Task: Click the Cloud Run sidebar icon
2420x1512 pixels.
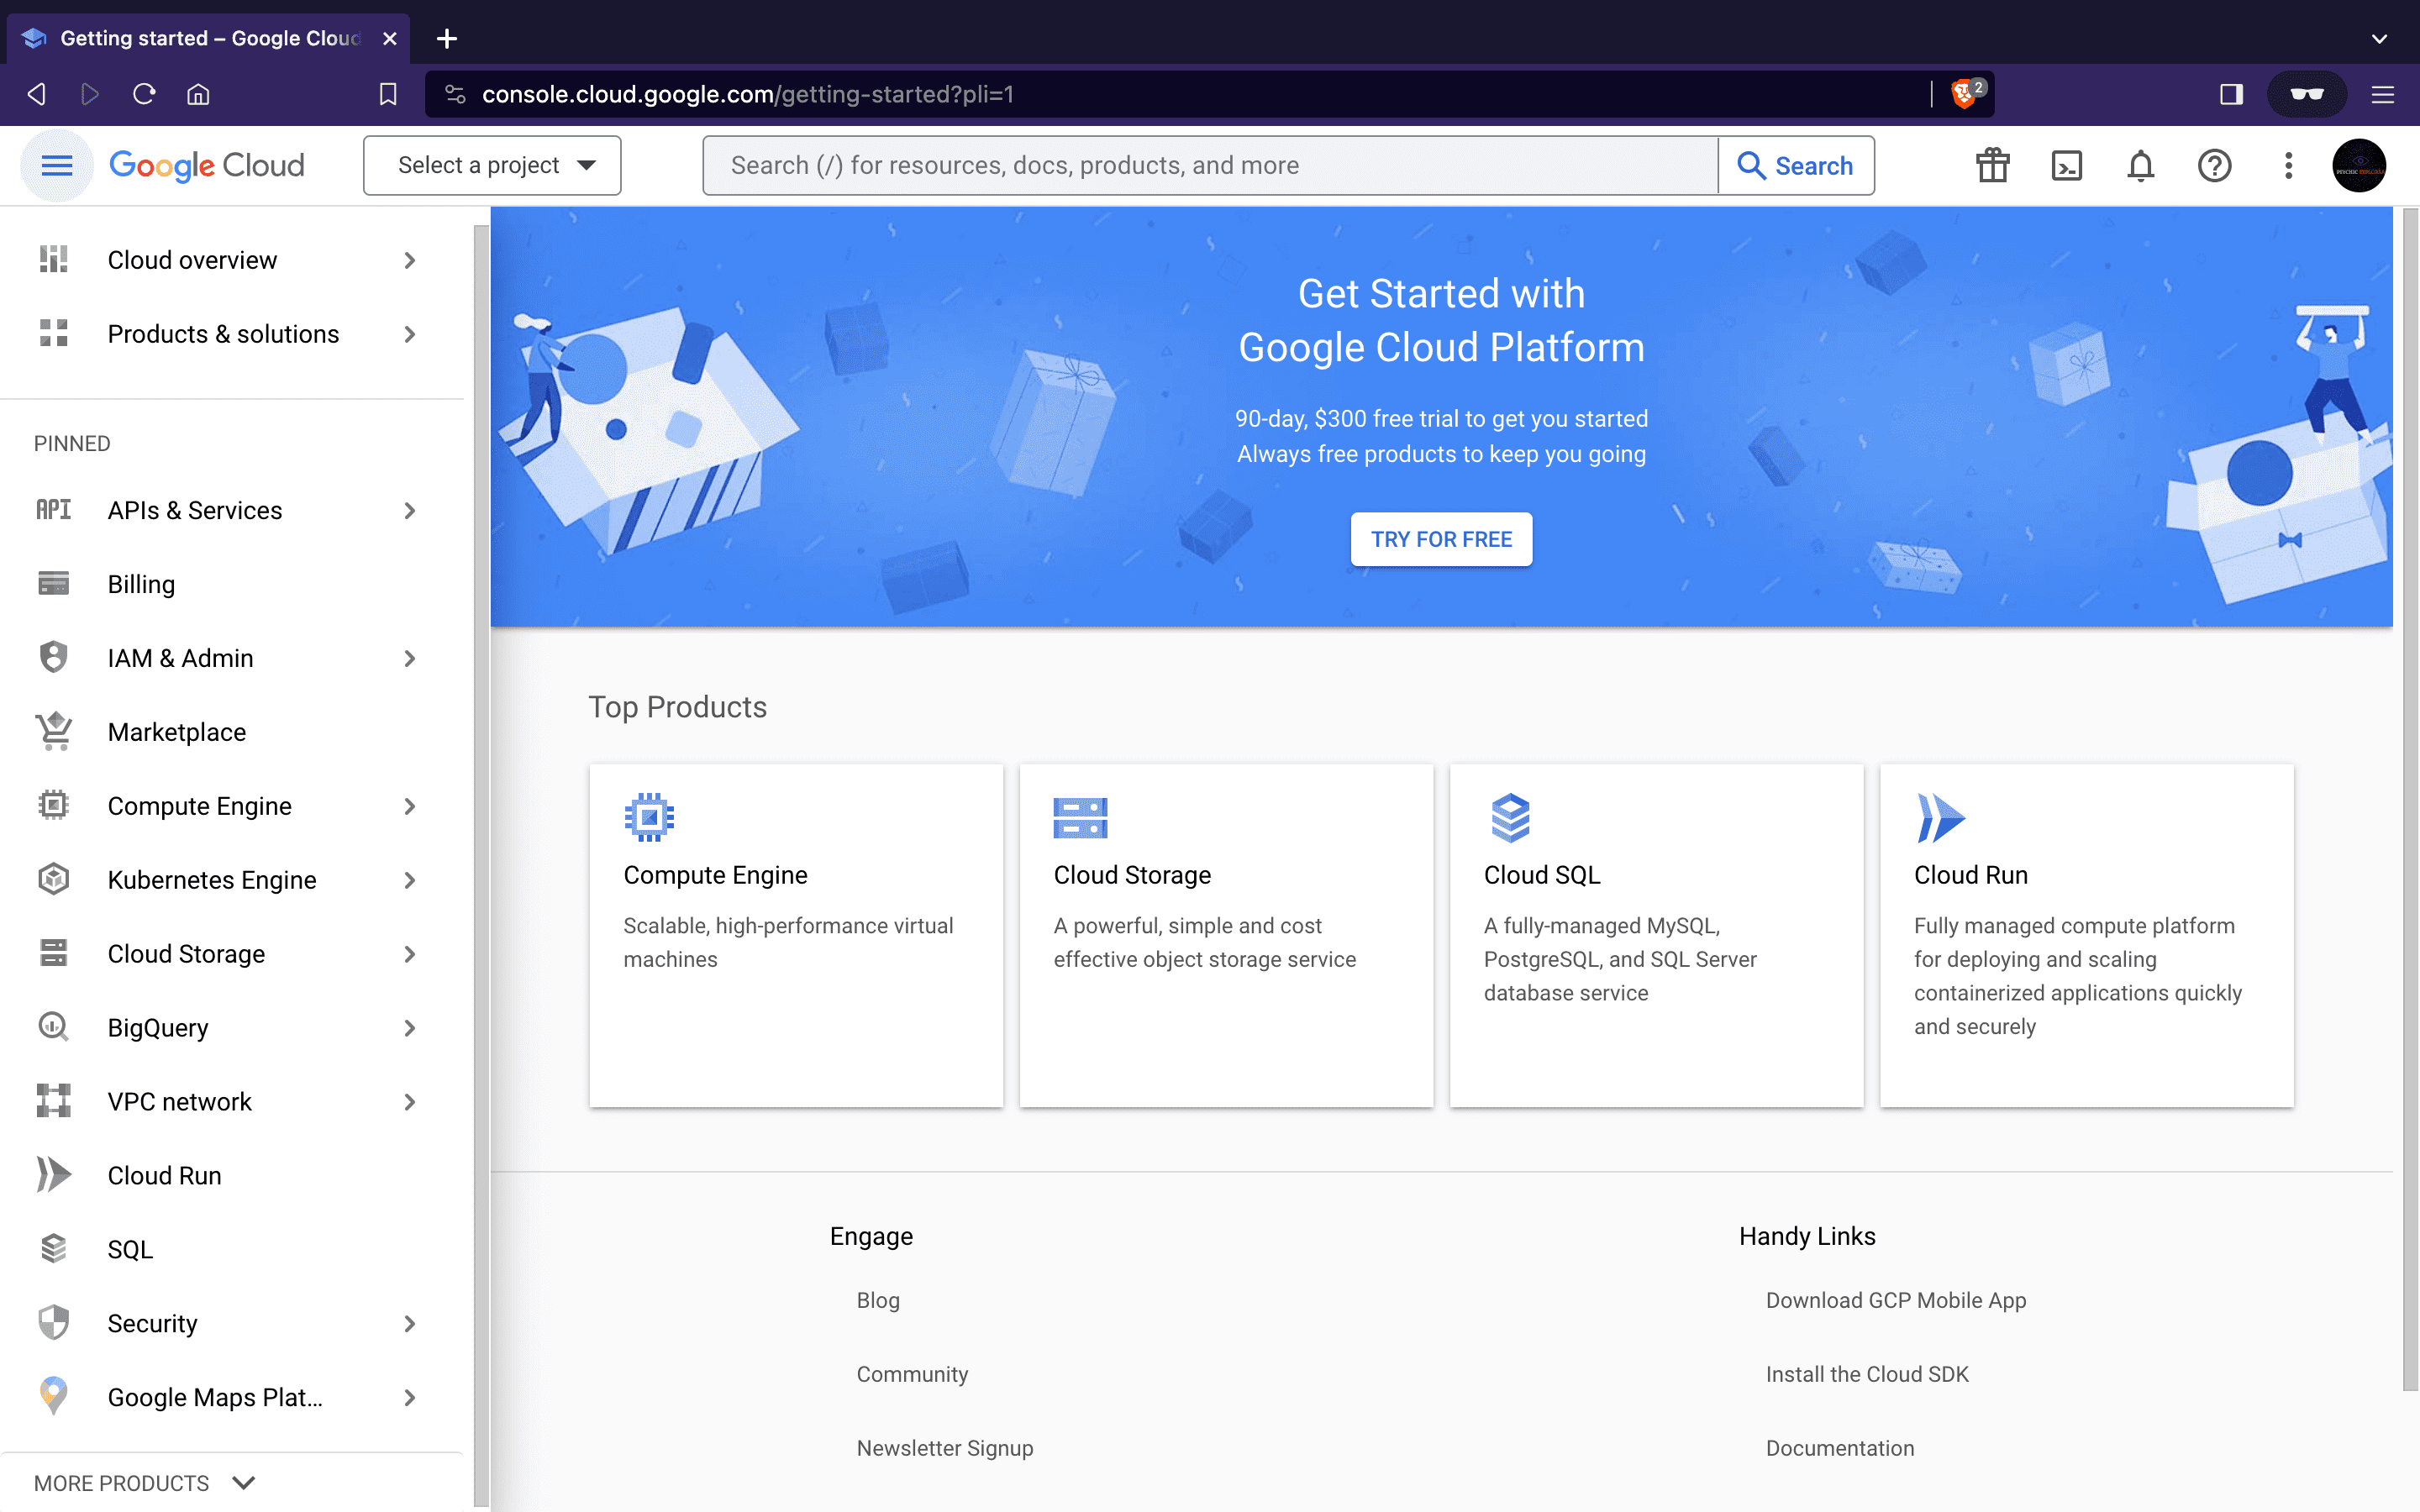Action: pyautogui.click(x=53, y=1175)
